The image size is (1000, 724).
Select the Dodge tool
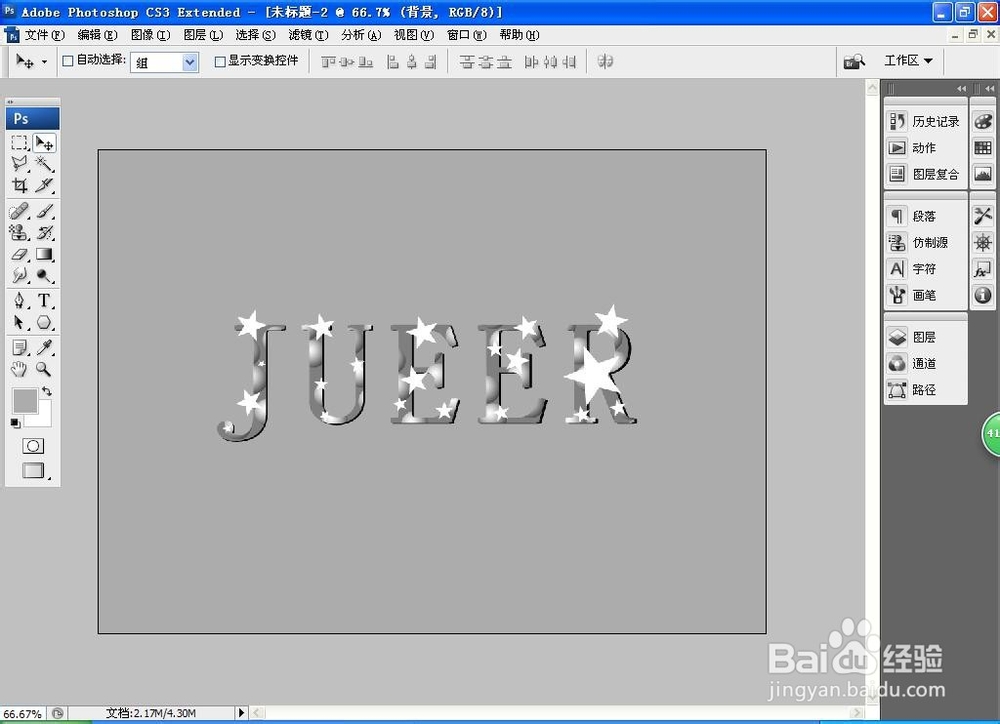point(44,276)
